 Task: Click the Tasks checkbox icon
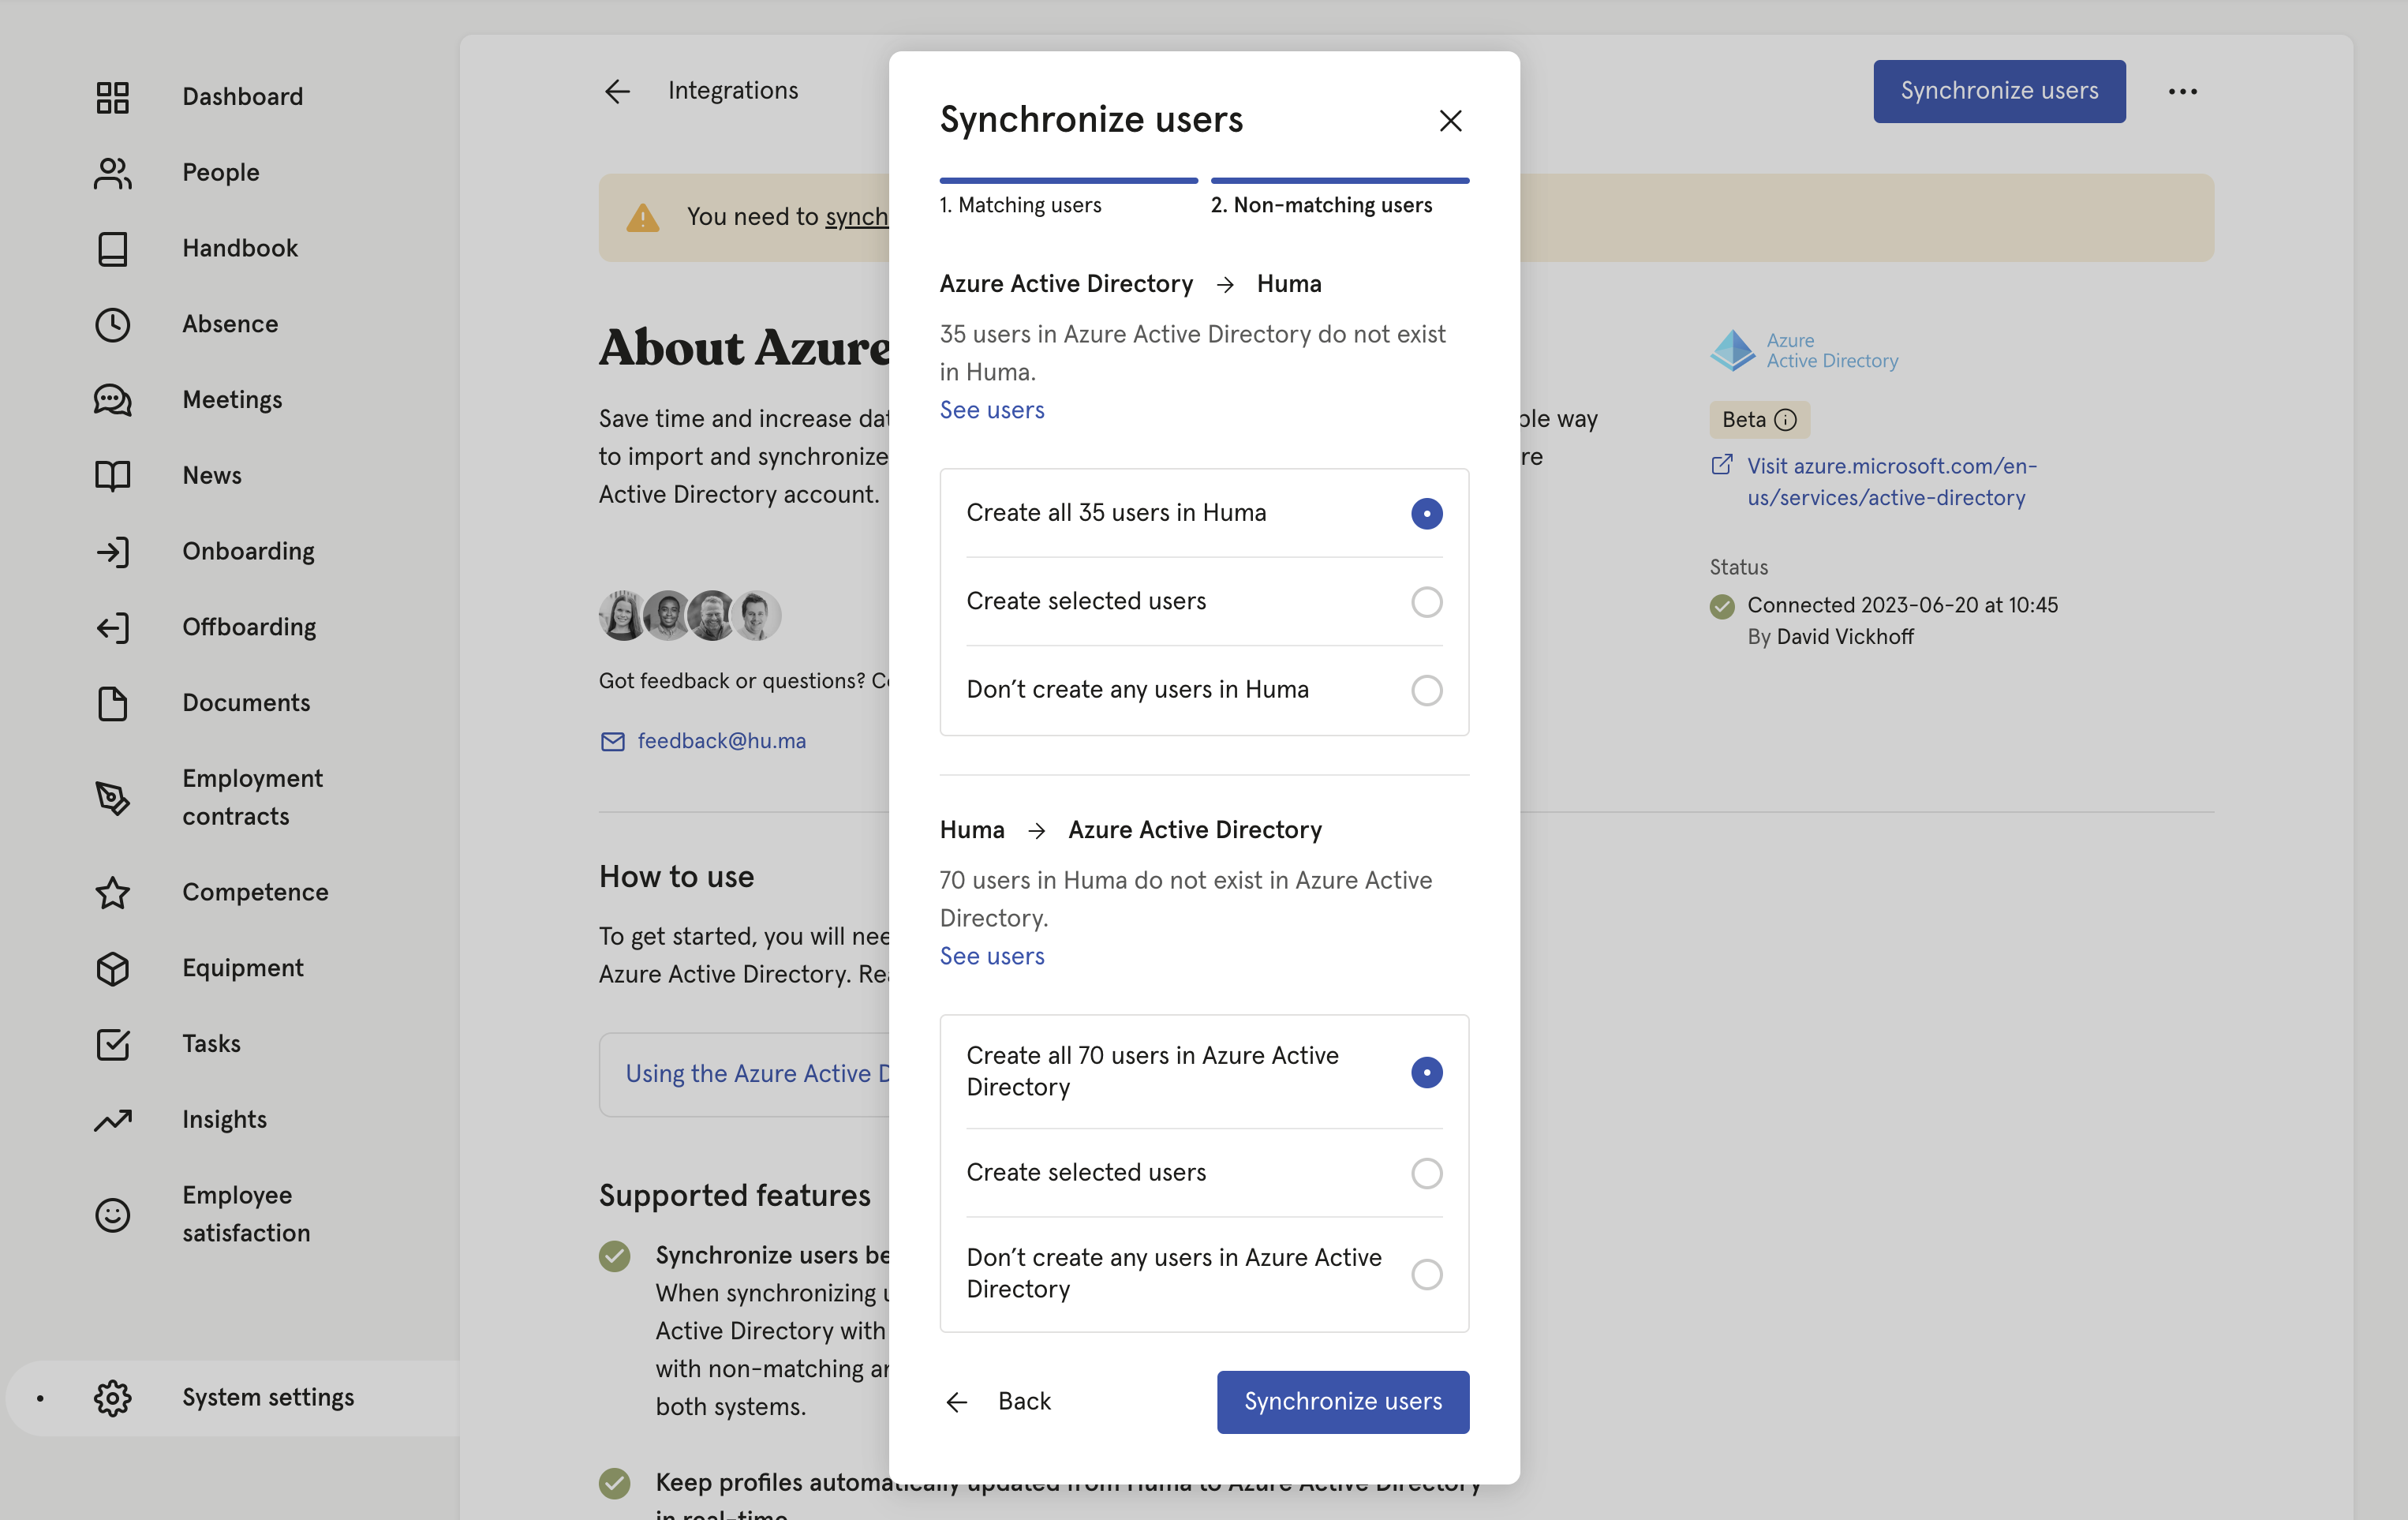click(x=112, y=1044)
